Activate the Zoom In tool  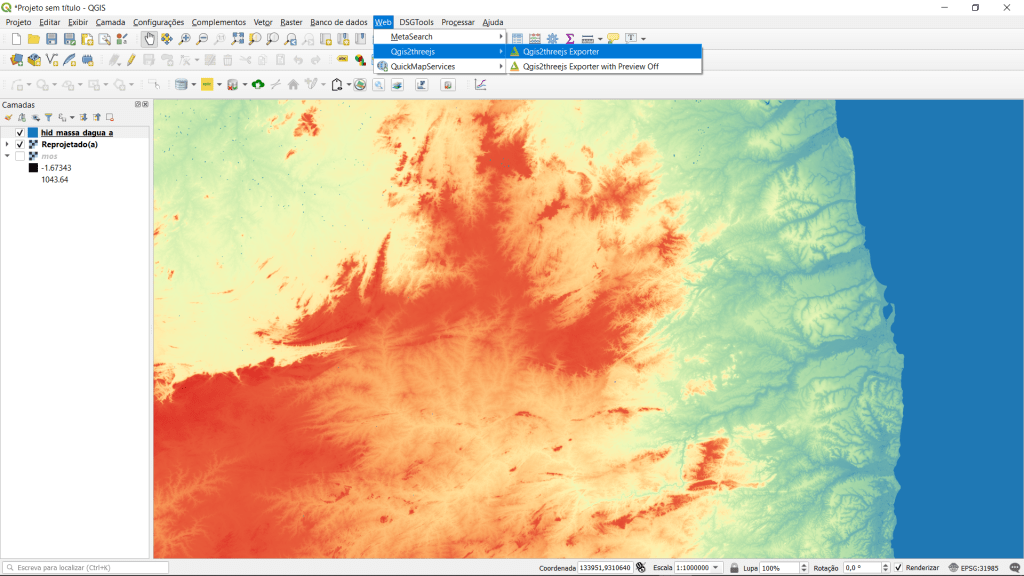point(184,40)
